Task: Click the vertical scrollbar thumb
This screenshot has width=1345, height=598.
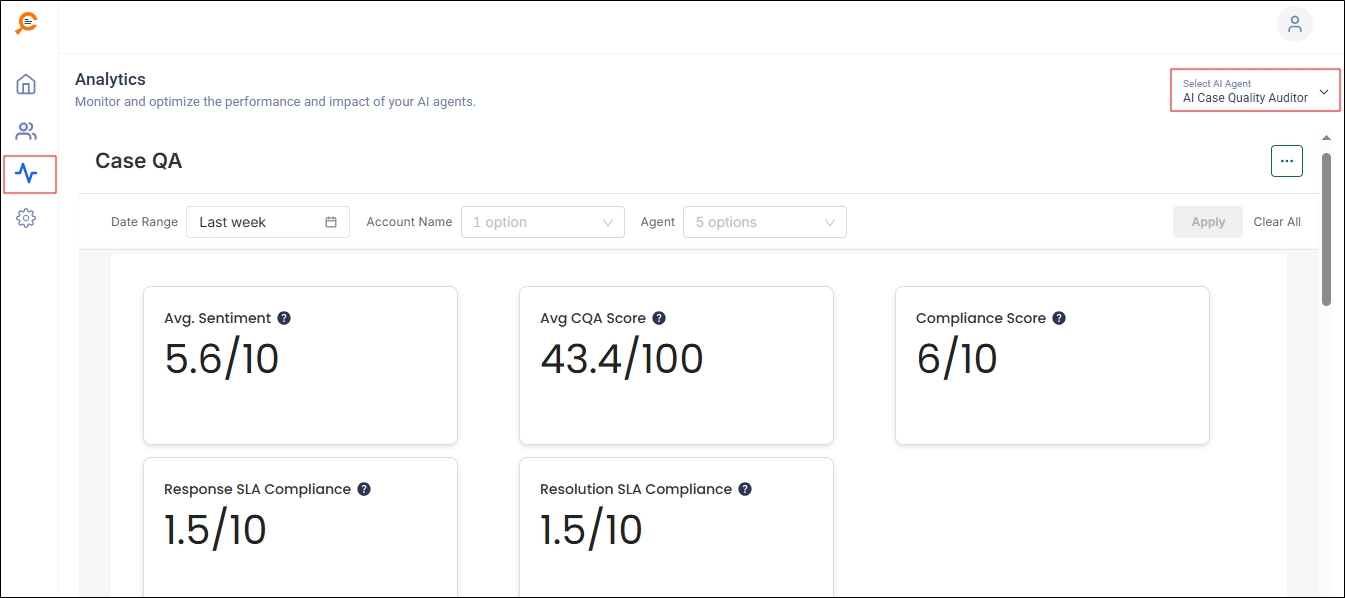Action: pyautogui.click(x=1326, y=228)
